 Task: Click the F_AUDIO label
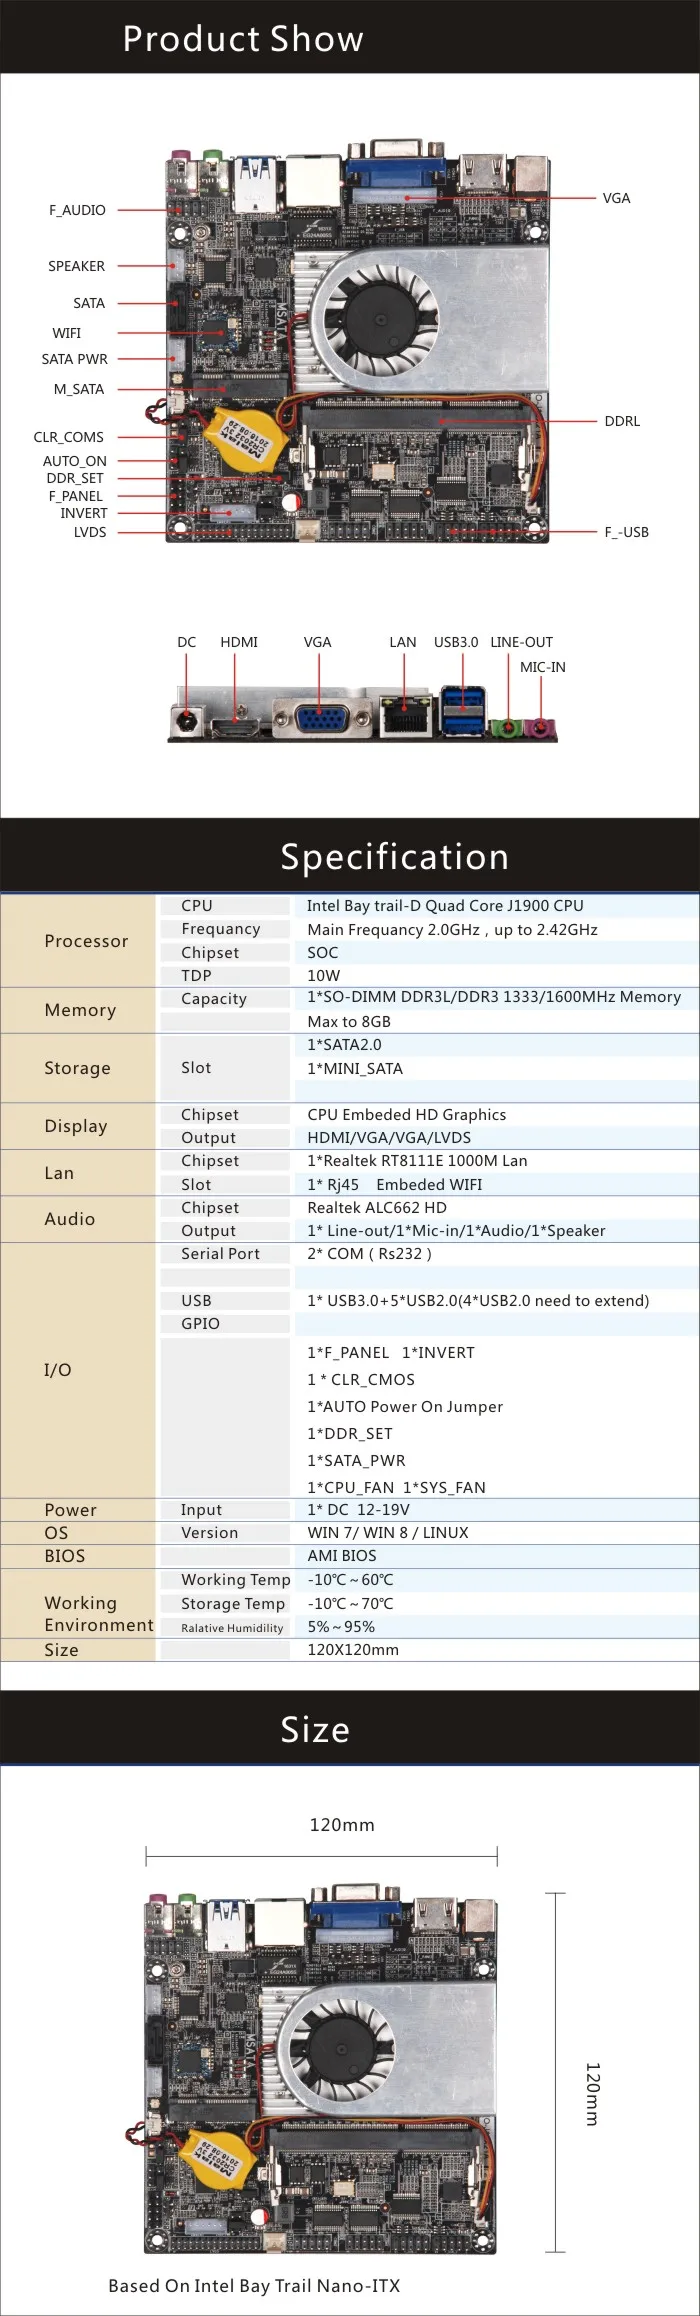(x=77, y=211)
